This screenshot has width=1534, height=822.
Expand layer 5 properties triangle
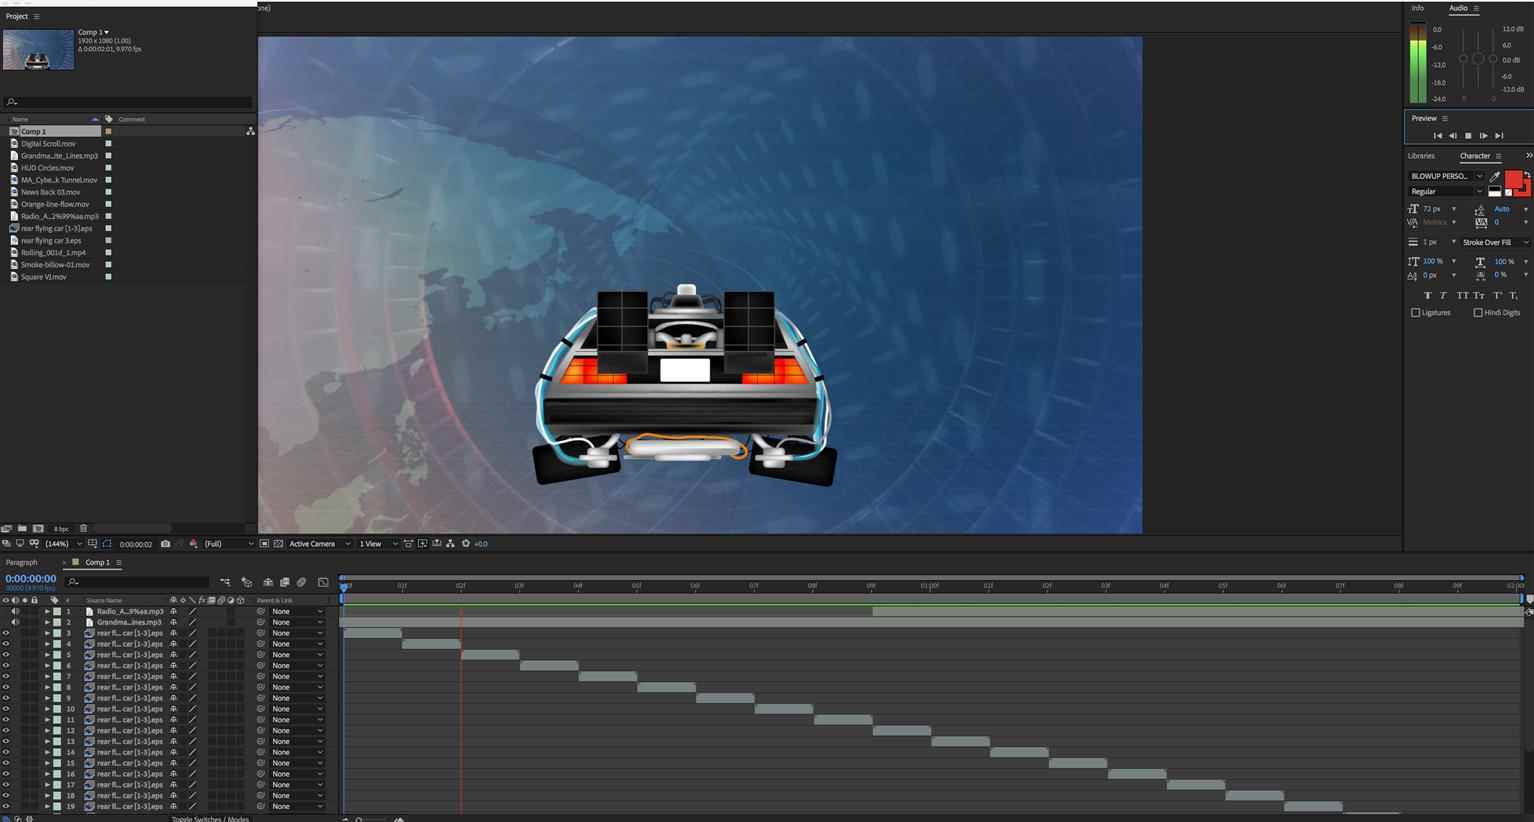tap(47, 655)
